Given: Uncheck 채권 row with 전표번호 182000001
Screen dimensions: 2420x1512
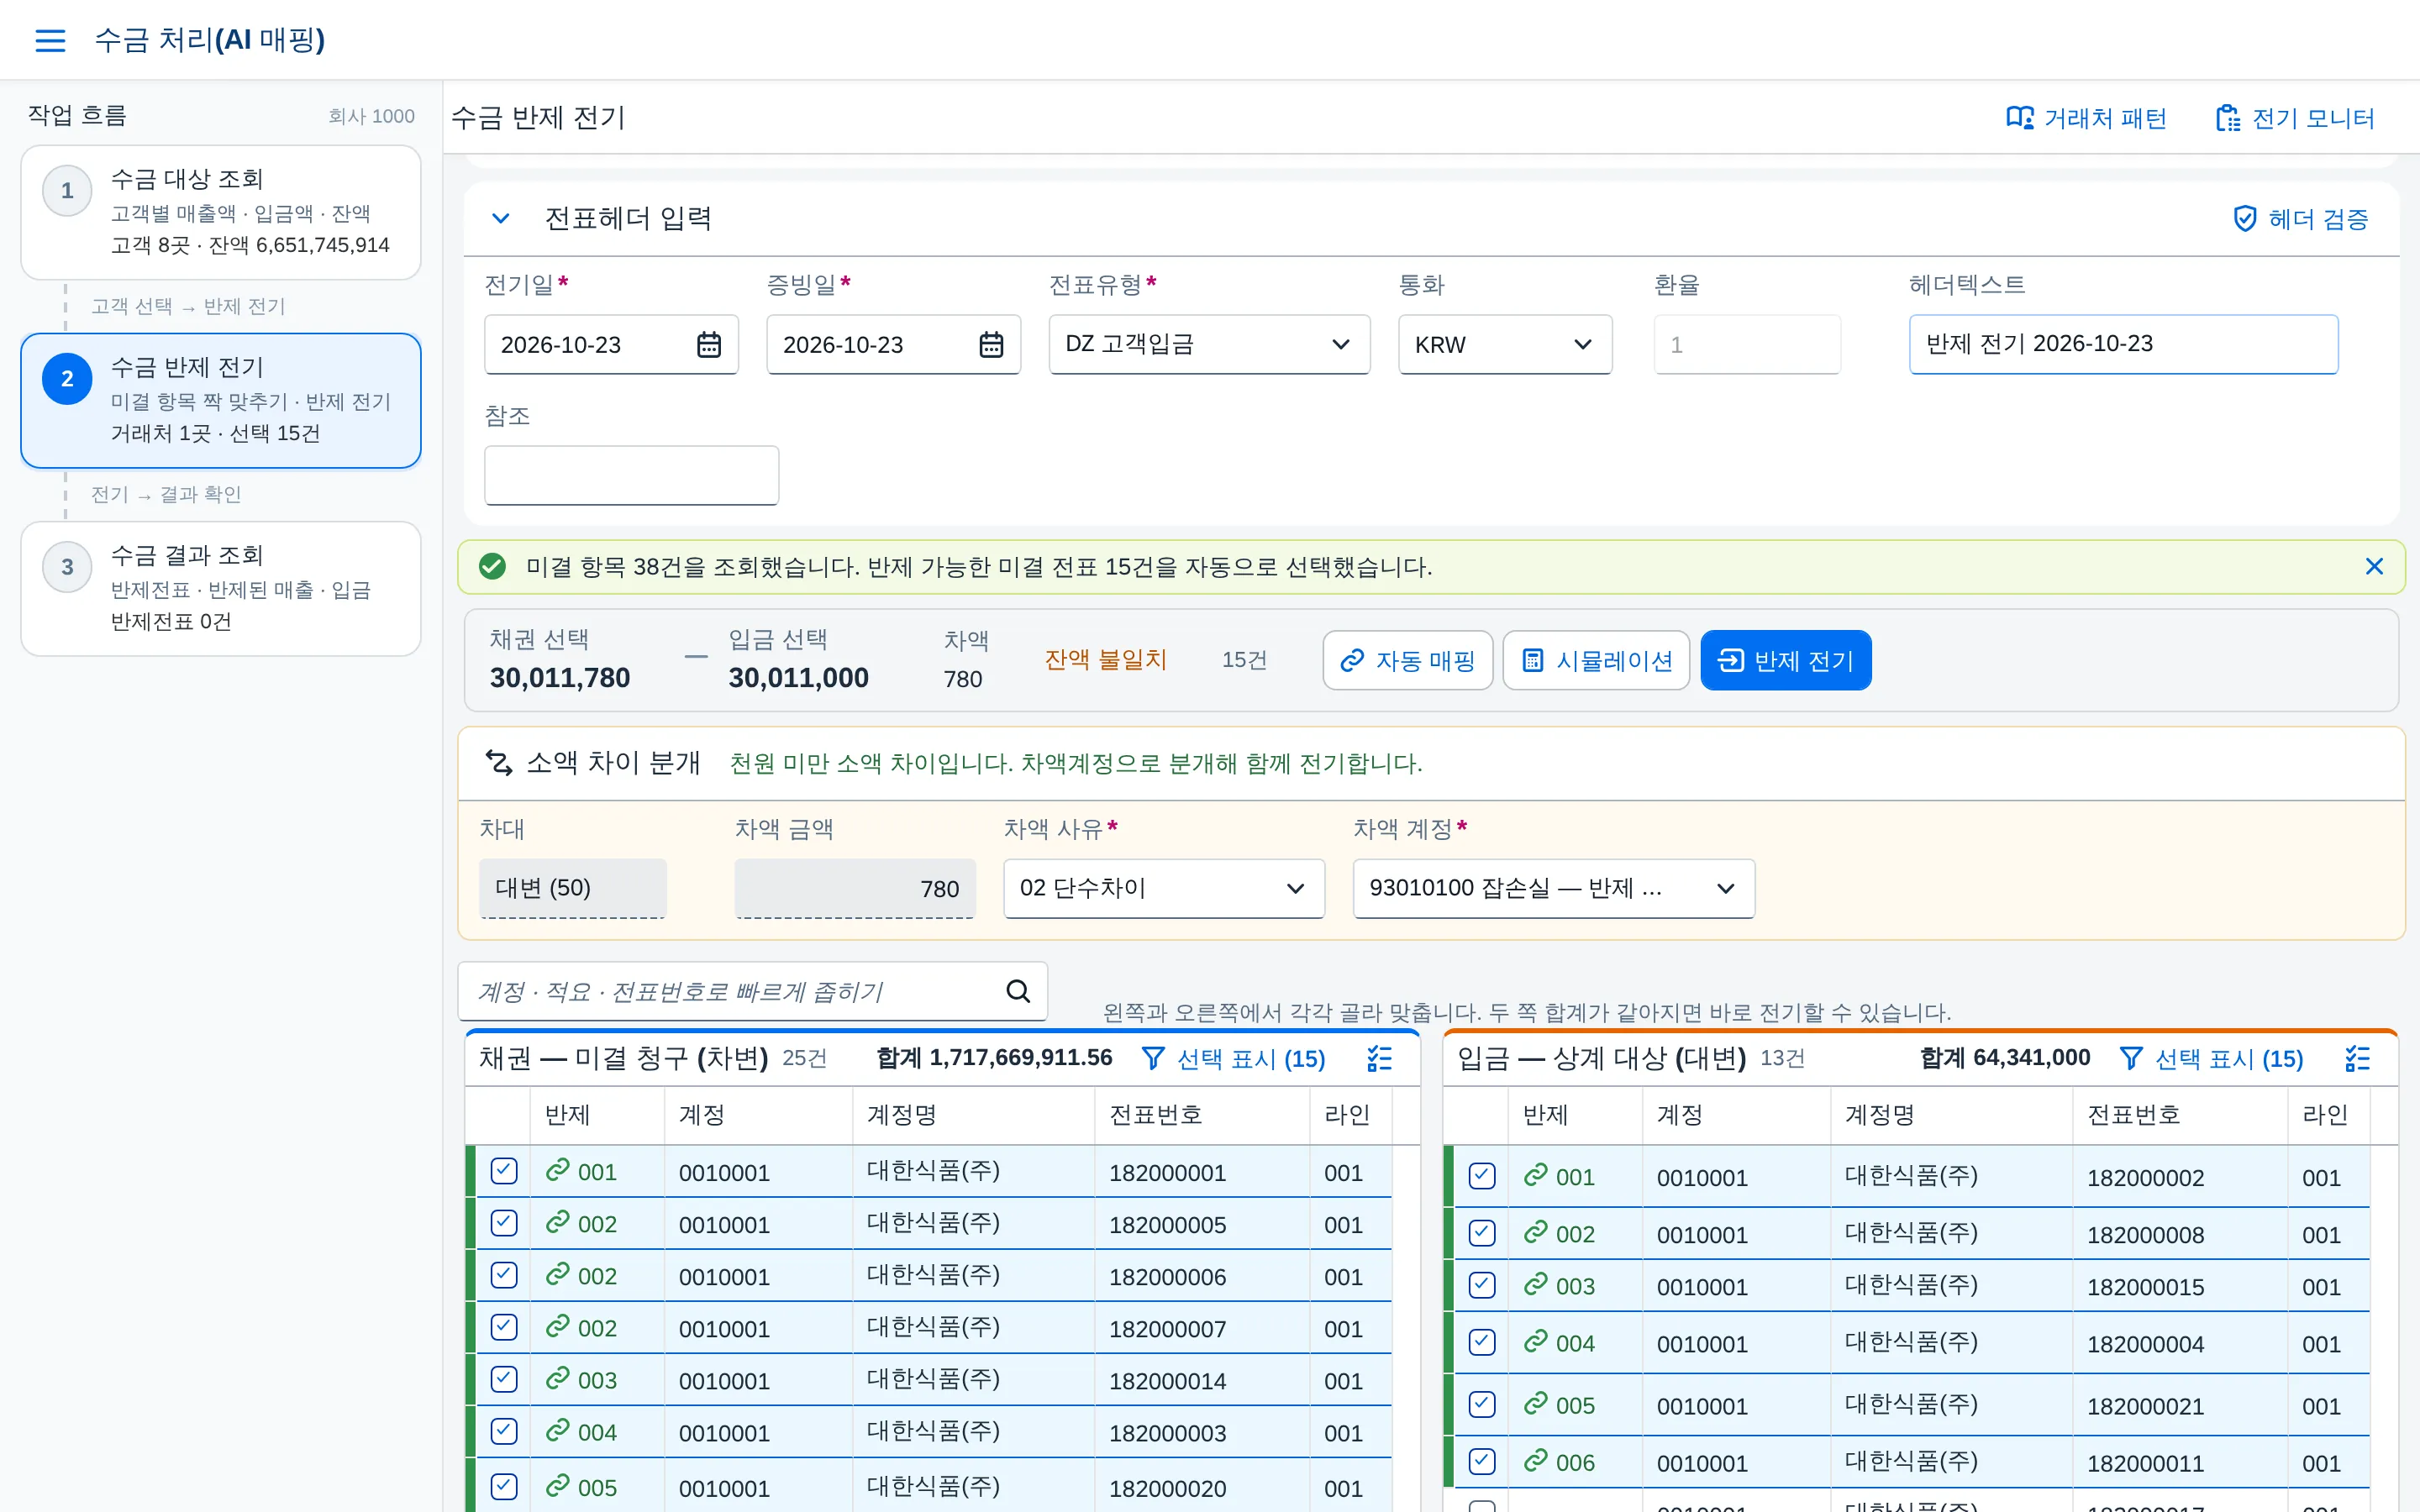Looking at the screenshot, I should pos(504,1171).
